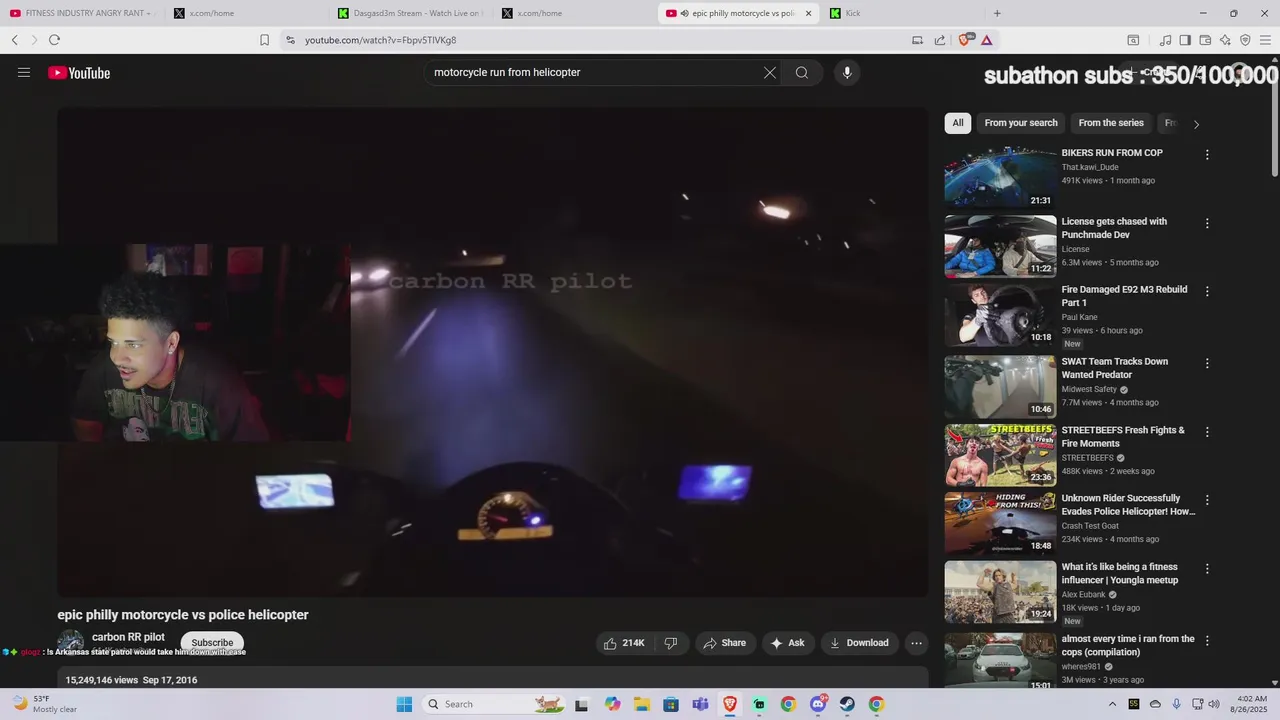Viewport: 1280px width, 720px height.
Task: Switch to the FITNESS INDUSTRY ANGRY RANT tab
Action: click(x=81, y=13)
